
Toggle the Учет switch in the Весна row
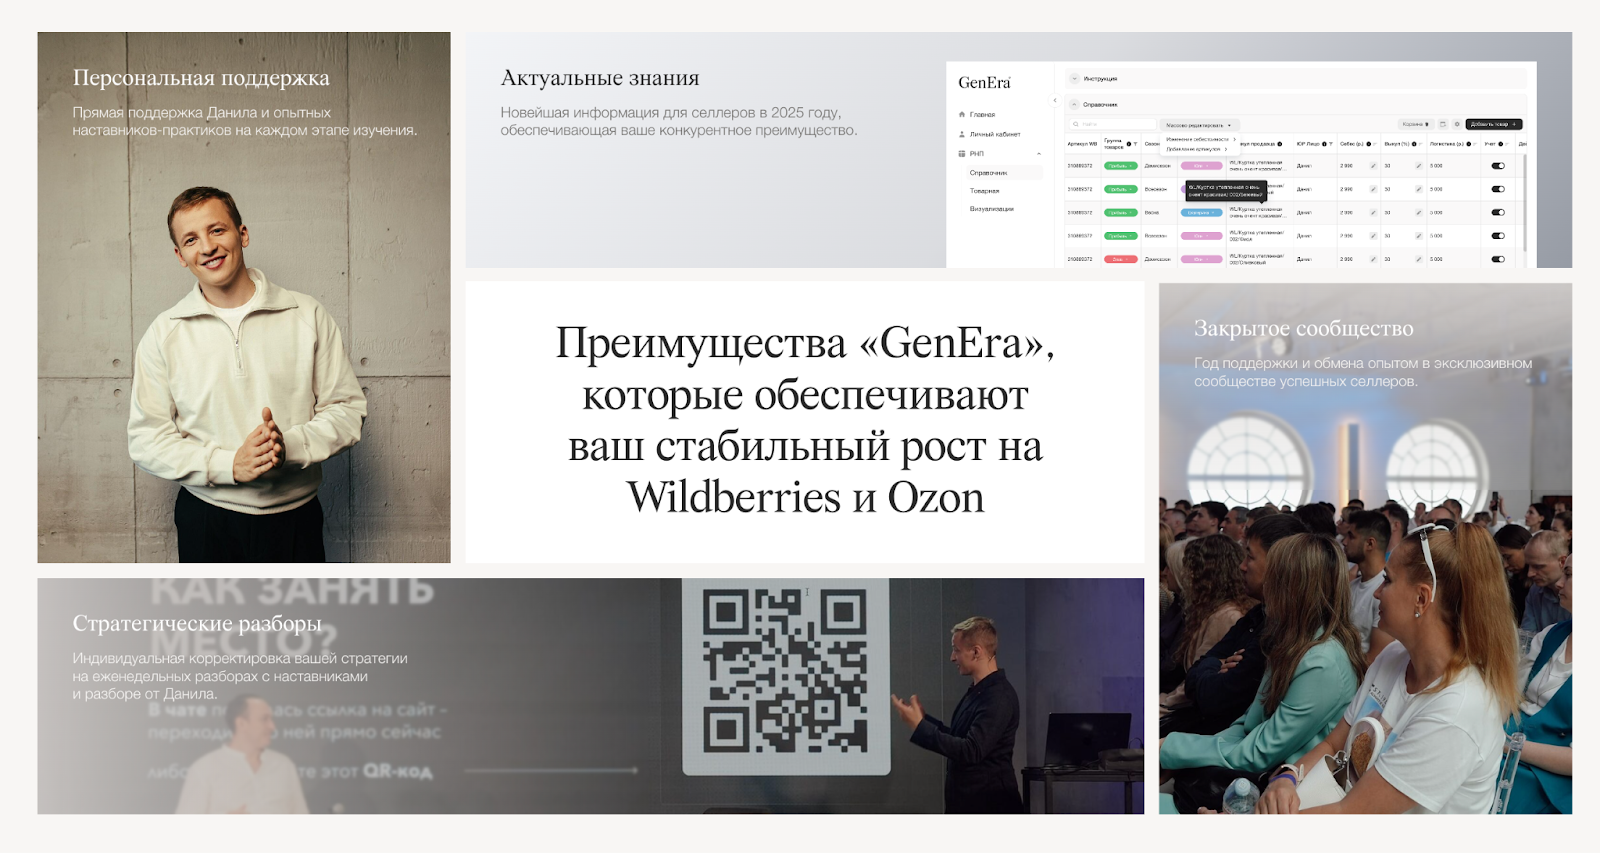pos(1498,212)
